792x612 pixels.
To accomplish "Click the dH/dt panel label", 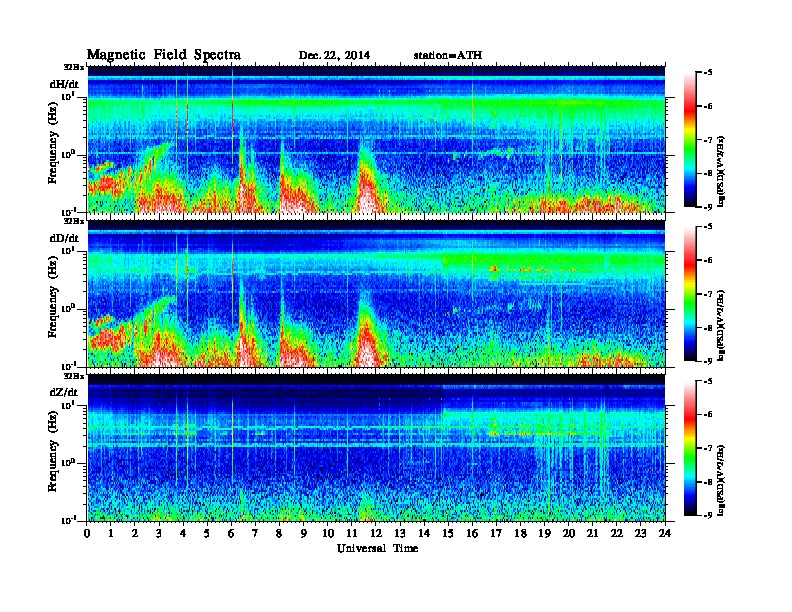I will point(64,84).
